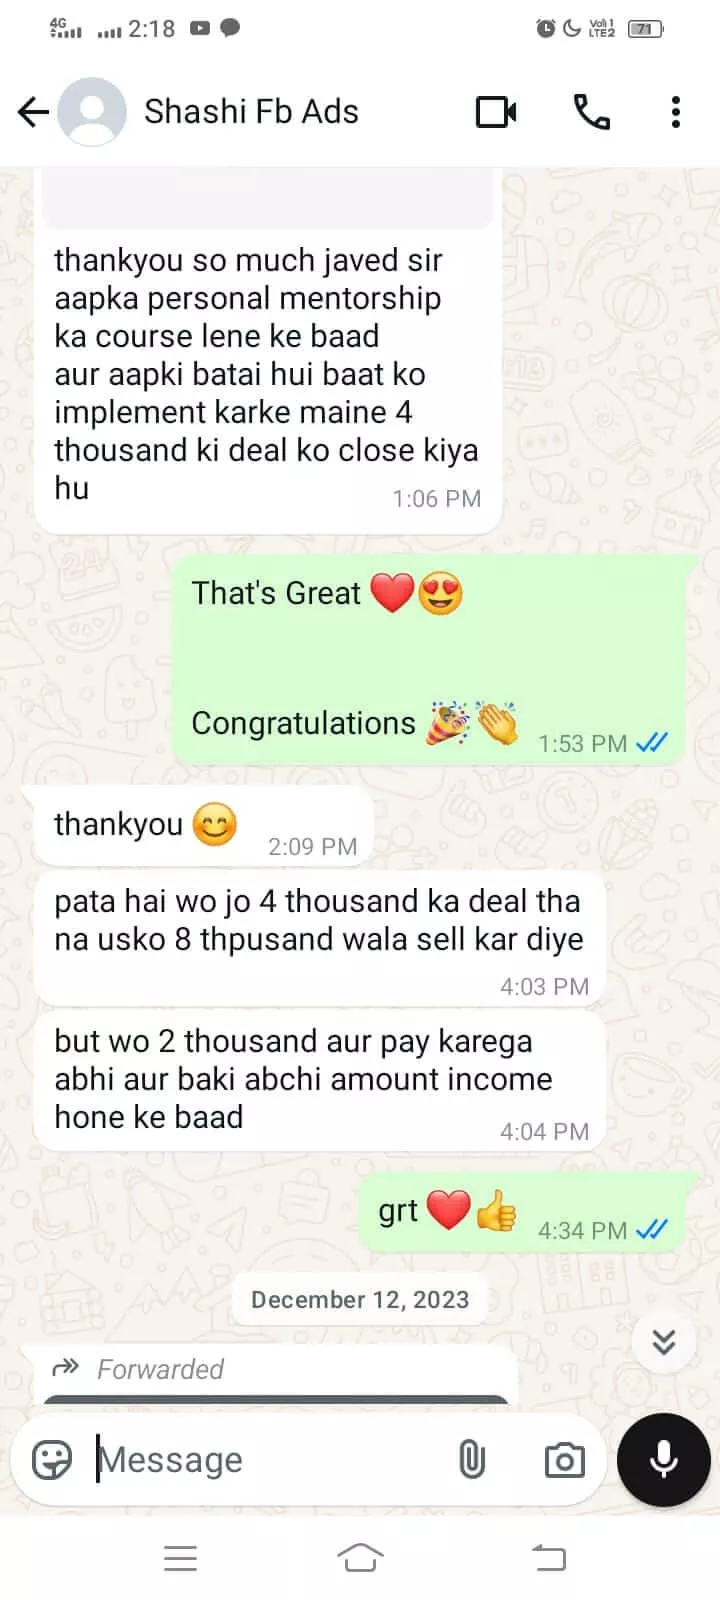Tap the Android home navigation button
This screenshot has height=1600, width=720.
point(360,1558)
